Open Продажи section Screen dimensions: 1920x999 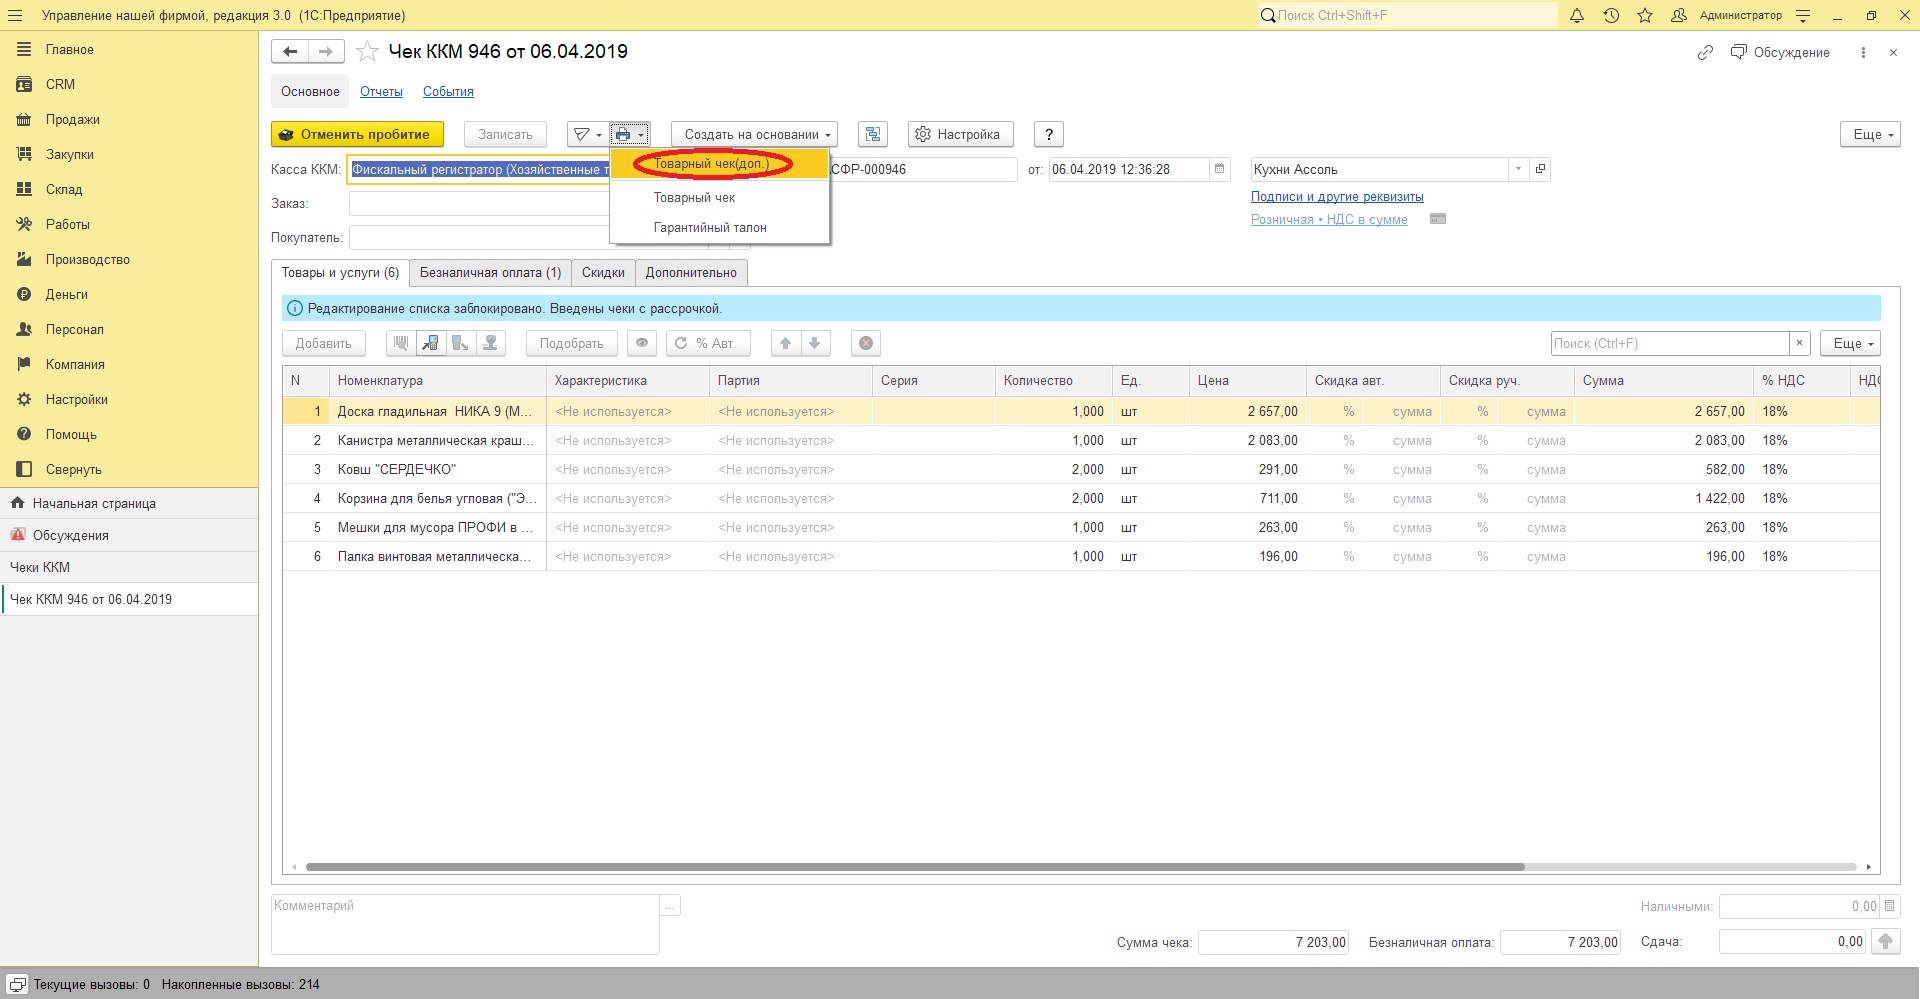point(72,119)
